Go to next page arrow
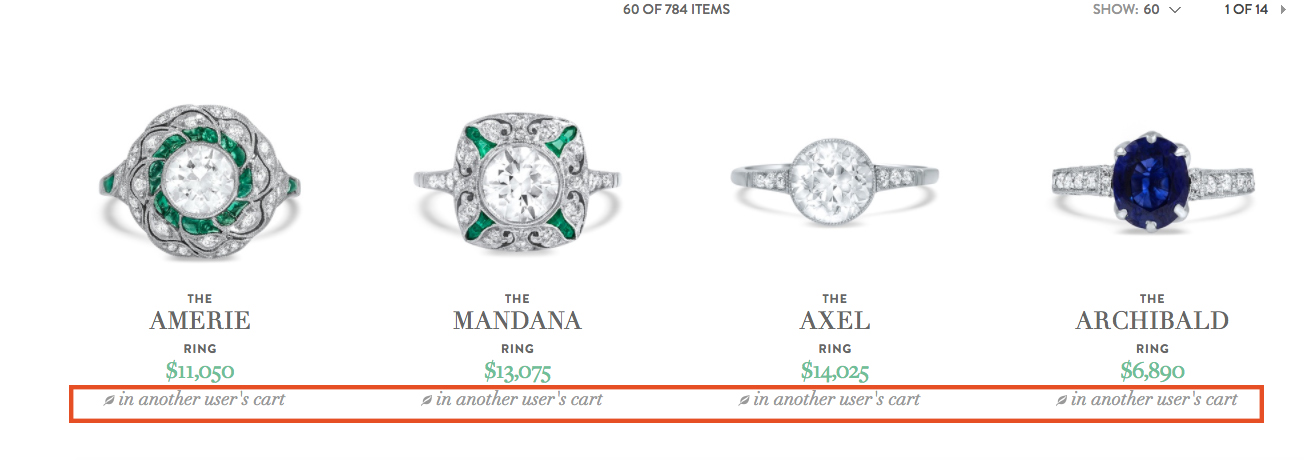 [1283, 10]
